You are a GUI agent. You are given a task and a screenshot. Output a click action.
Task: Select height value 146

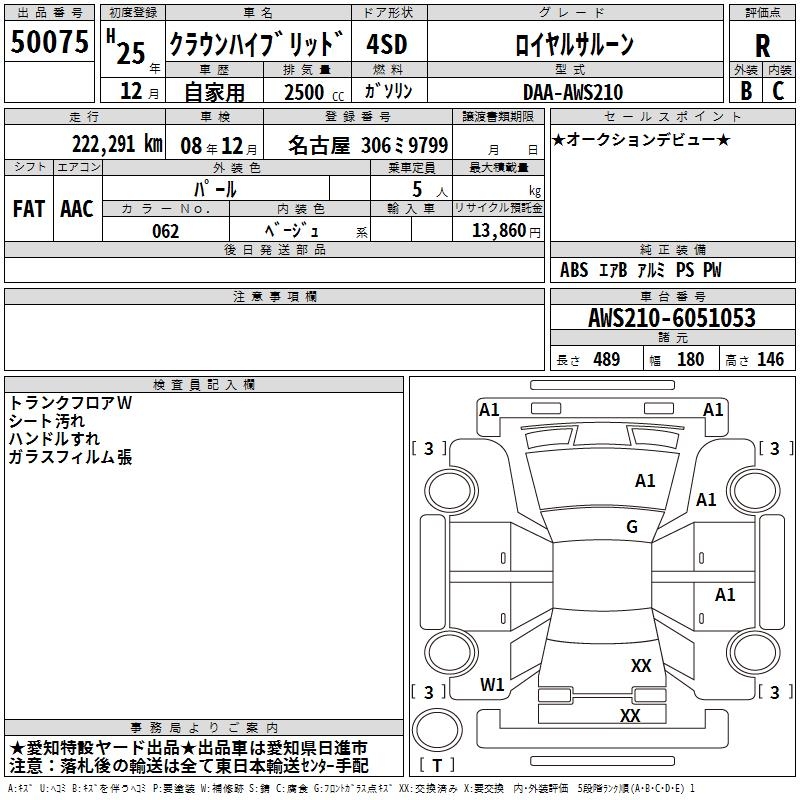pyautogui.click(x=770, y=360)
